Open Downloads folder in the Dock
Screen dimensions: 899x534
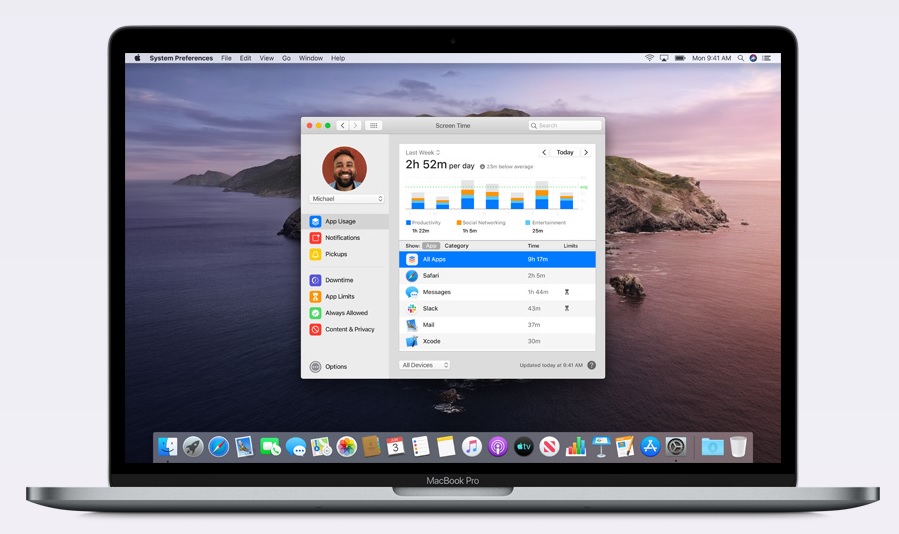point(712,446)
